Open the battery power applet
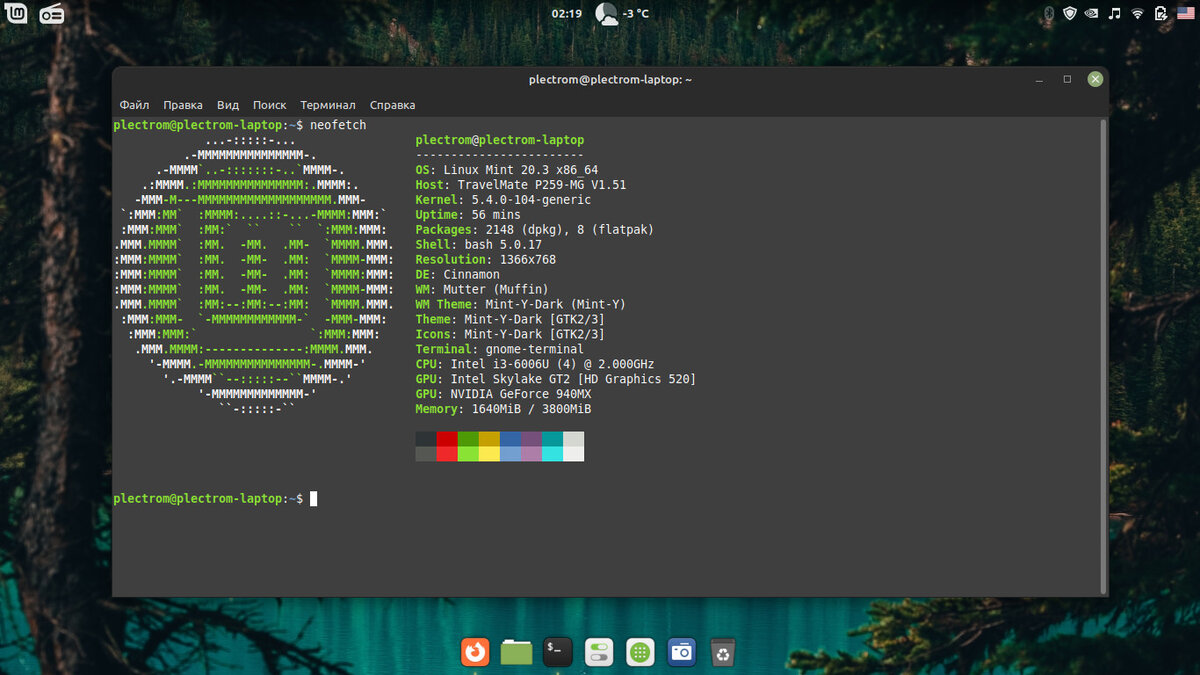The width and height of the screenshot is (1200, 675). [1161, 14]
